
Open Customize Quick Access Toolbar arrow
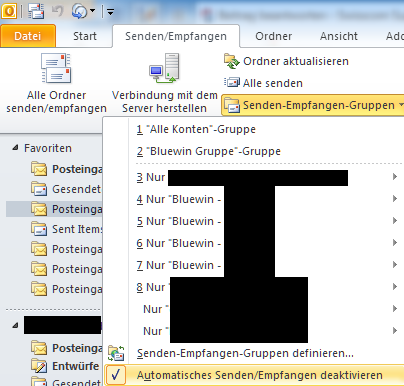[110, 12]
